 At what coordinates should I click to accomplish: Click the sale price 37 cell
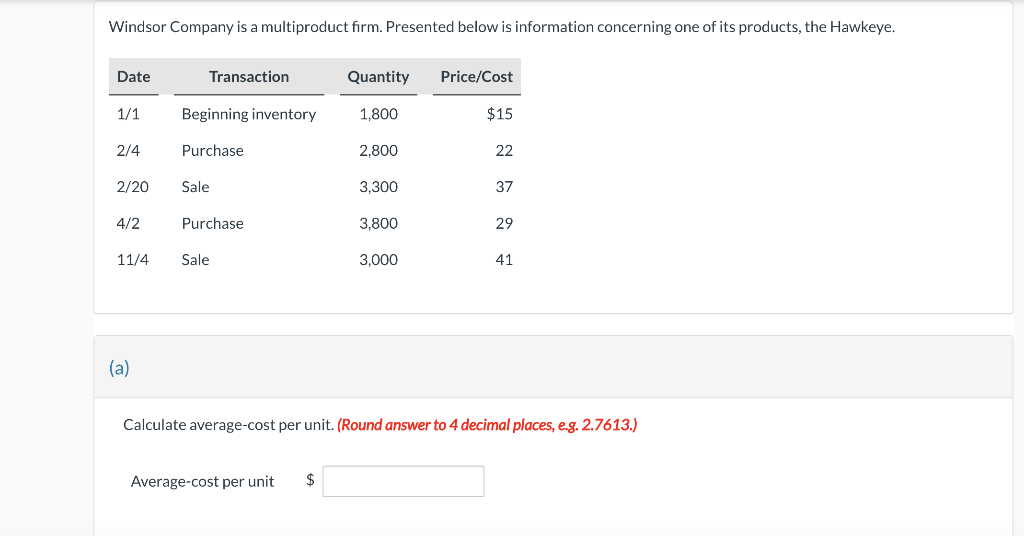coord(504,187)
